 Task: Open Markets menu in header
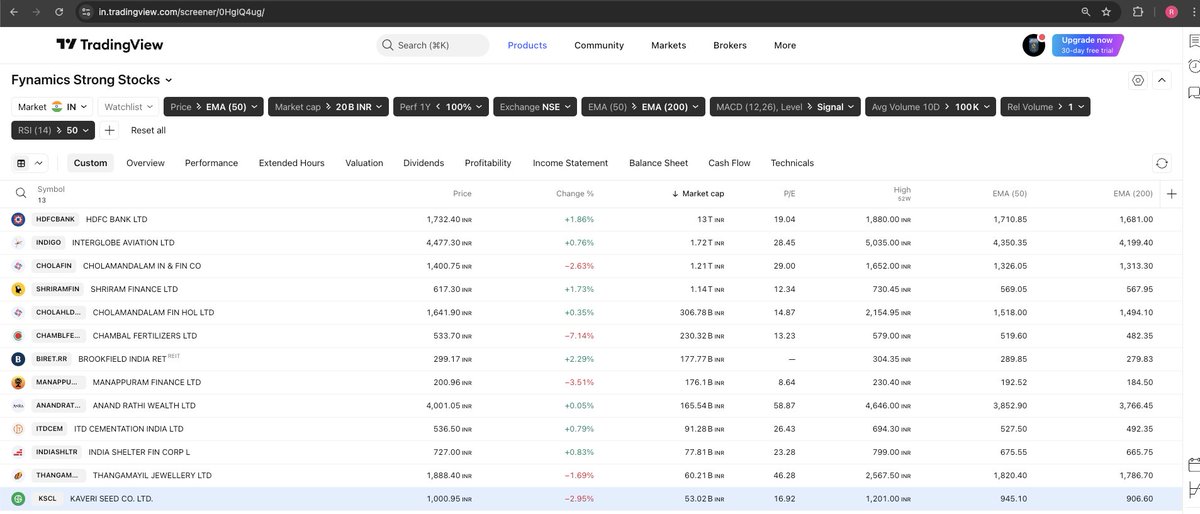[668, 45]
